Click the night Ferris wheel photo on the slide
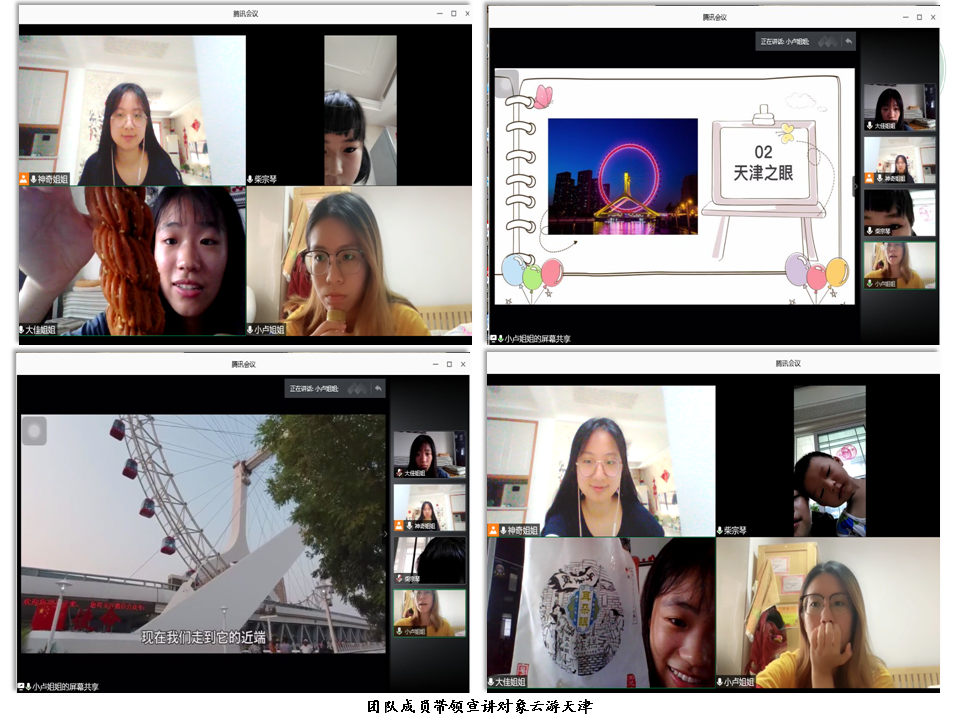This screenshot has height=720, width=960. 622,176
